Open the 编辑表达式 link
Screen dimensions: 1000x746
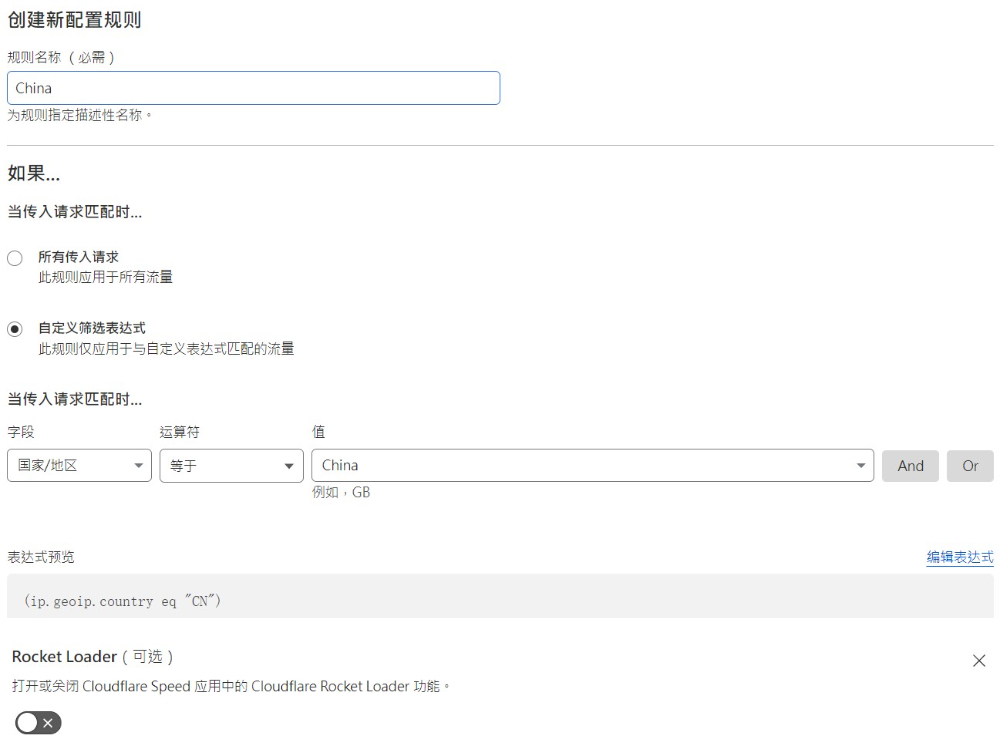(x=959, y=557)
